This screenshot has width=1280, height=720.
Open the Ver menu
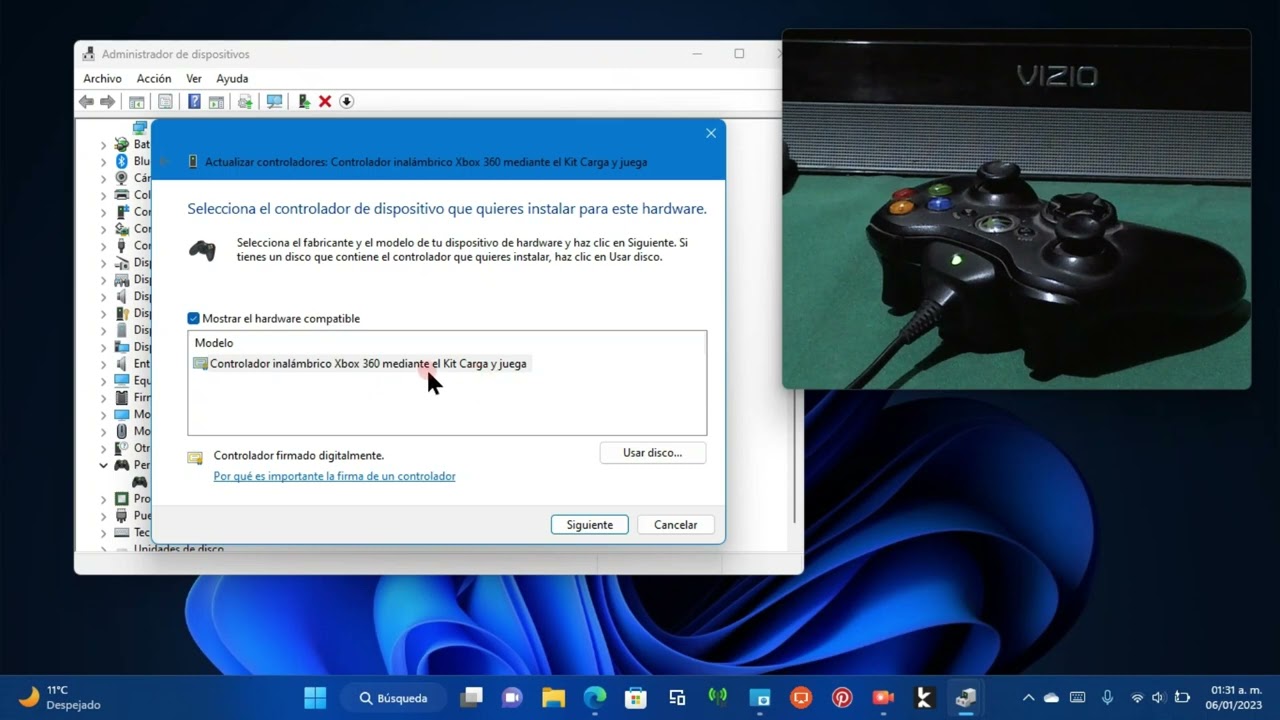point(194,79)
